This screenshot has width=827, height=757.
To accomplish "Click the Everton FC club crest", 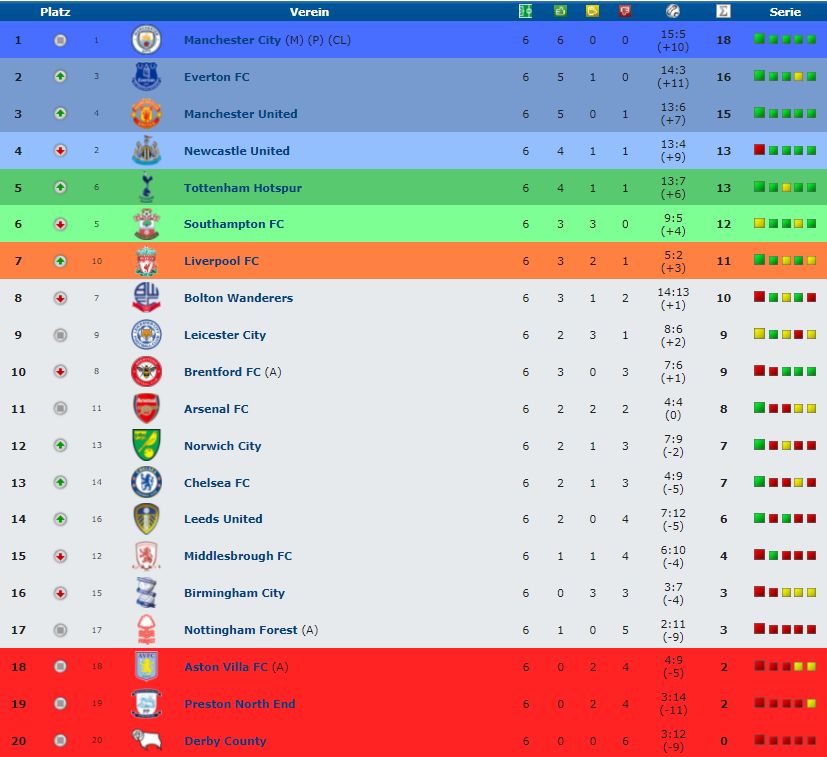I will tap(146, 76).
